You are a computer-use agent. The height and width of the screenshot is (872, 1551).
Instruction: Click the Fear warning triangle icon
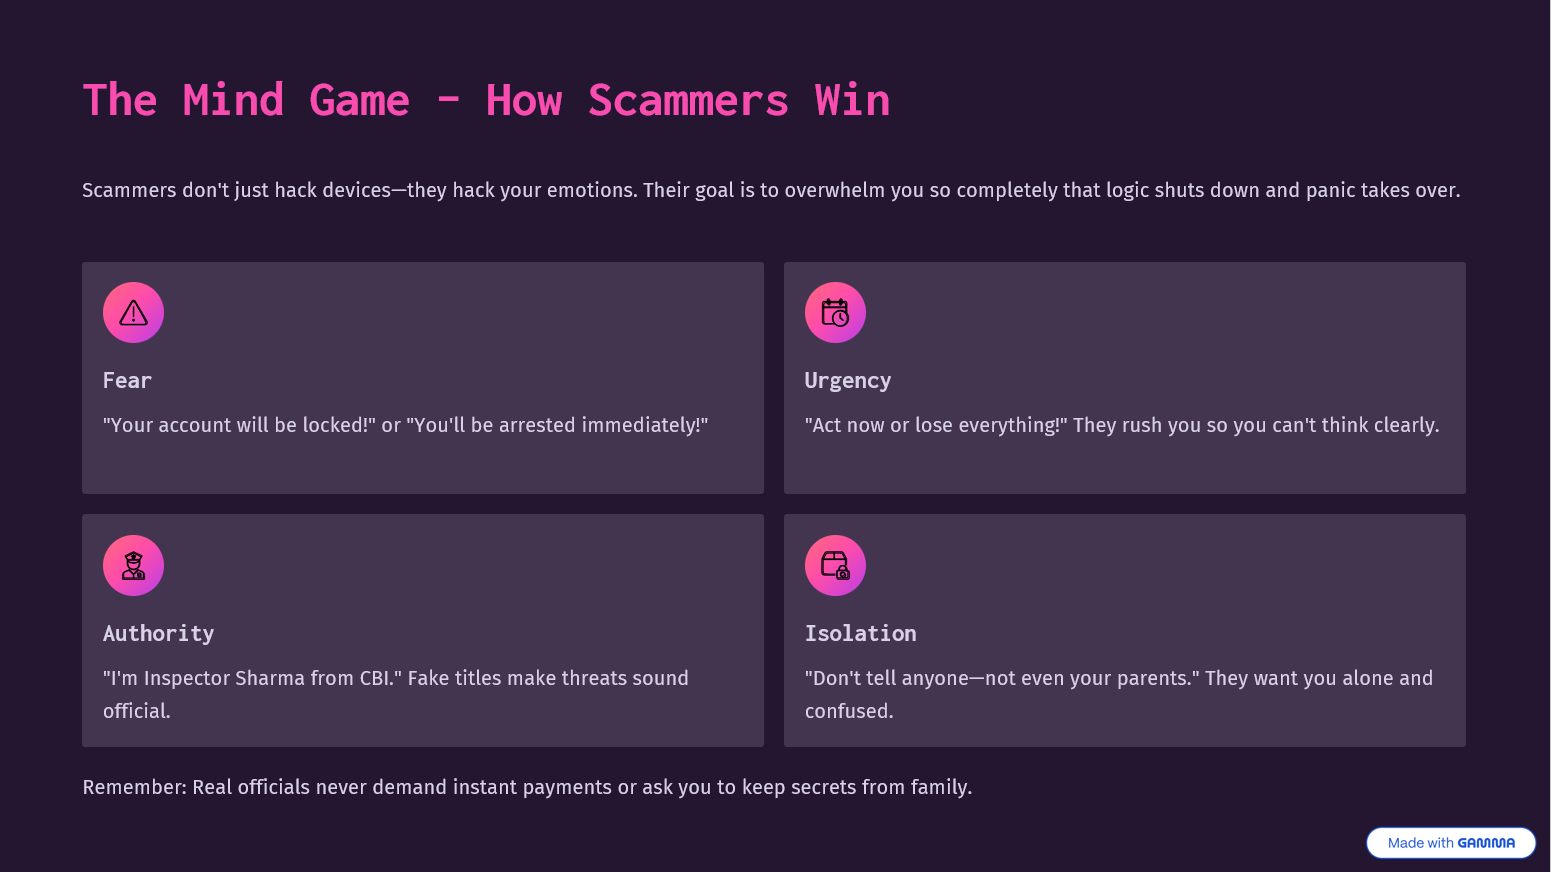[133, 313]
